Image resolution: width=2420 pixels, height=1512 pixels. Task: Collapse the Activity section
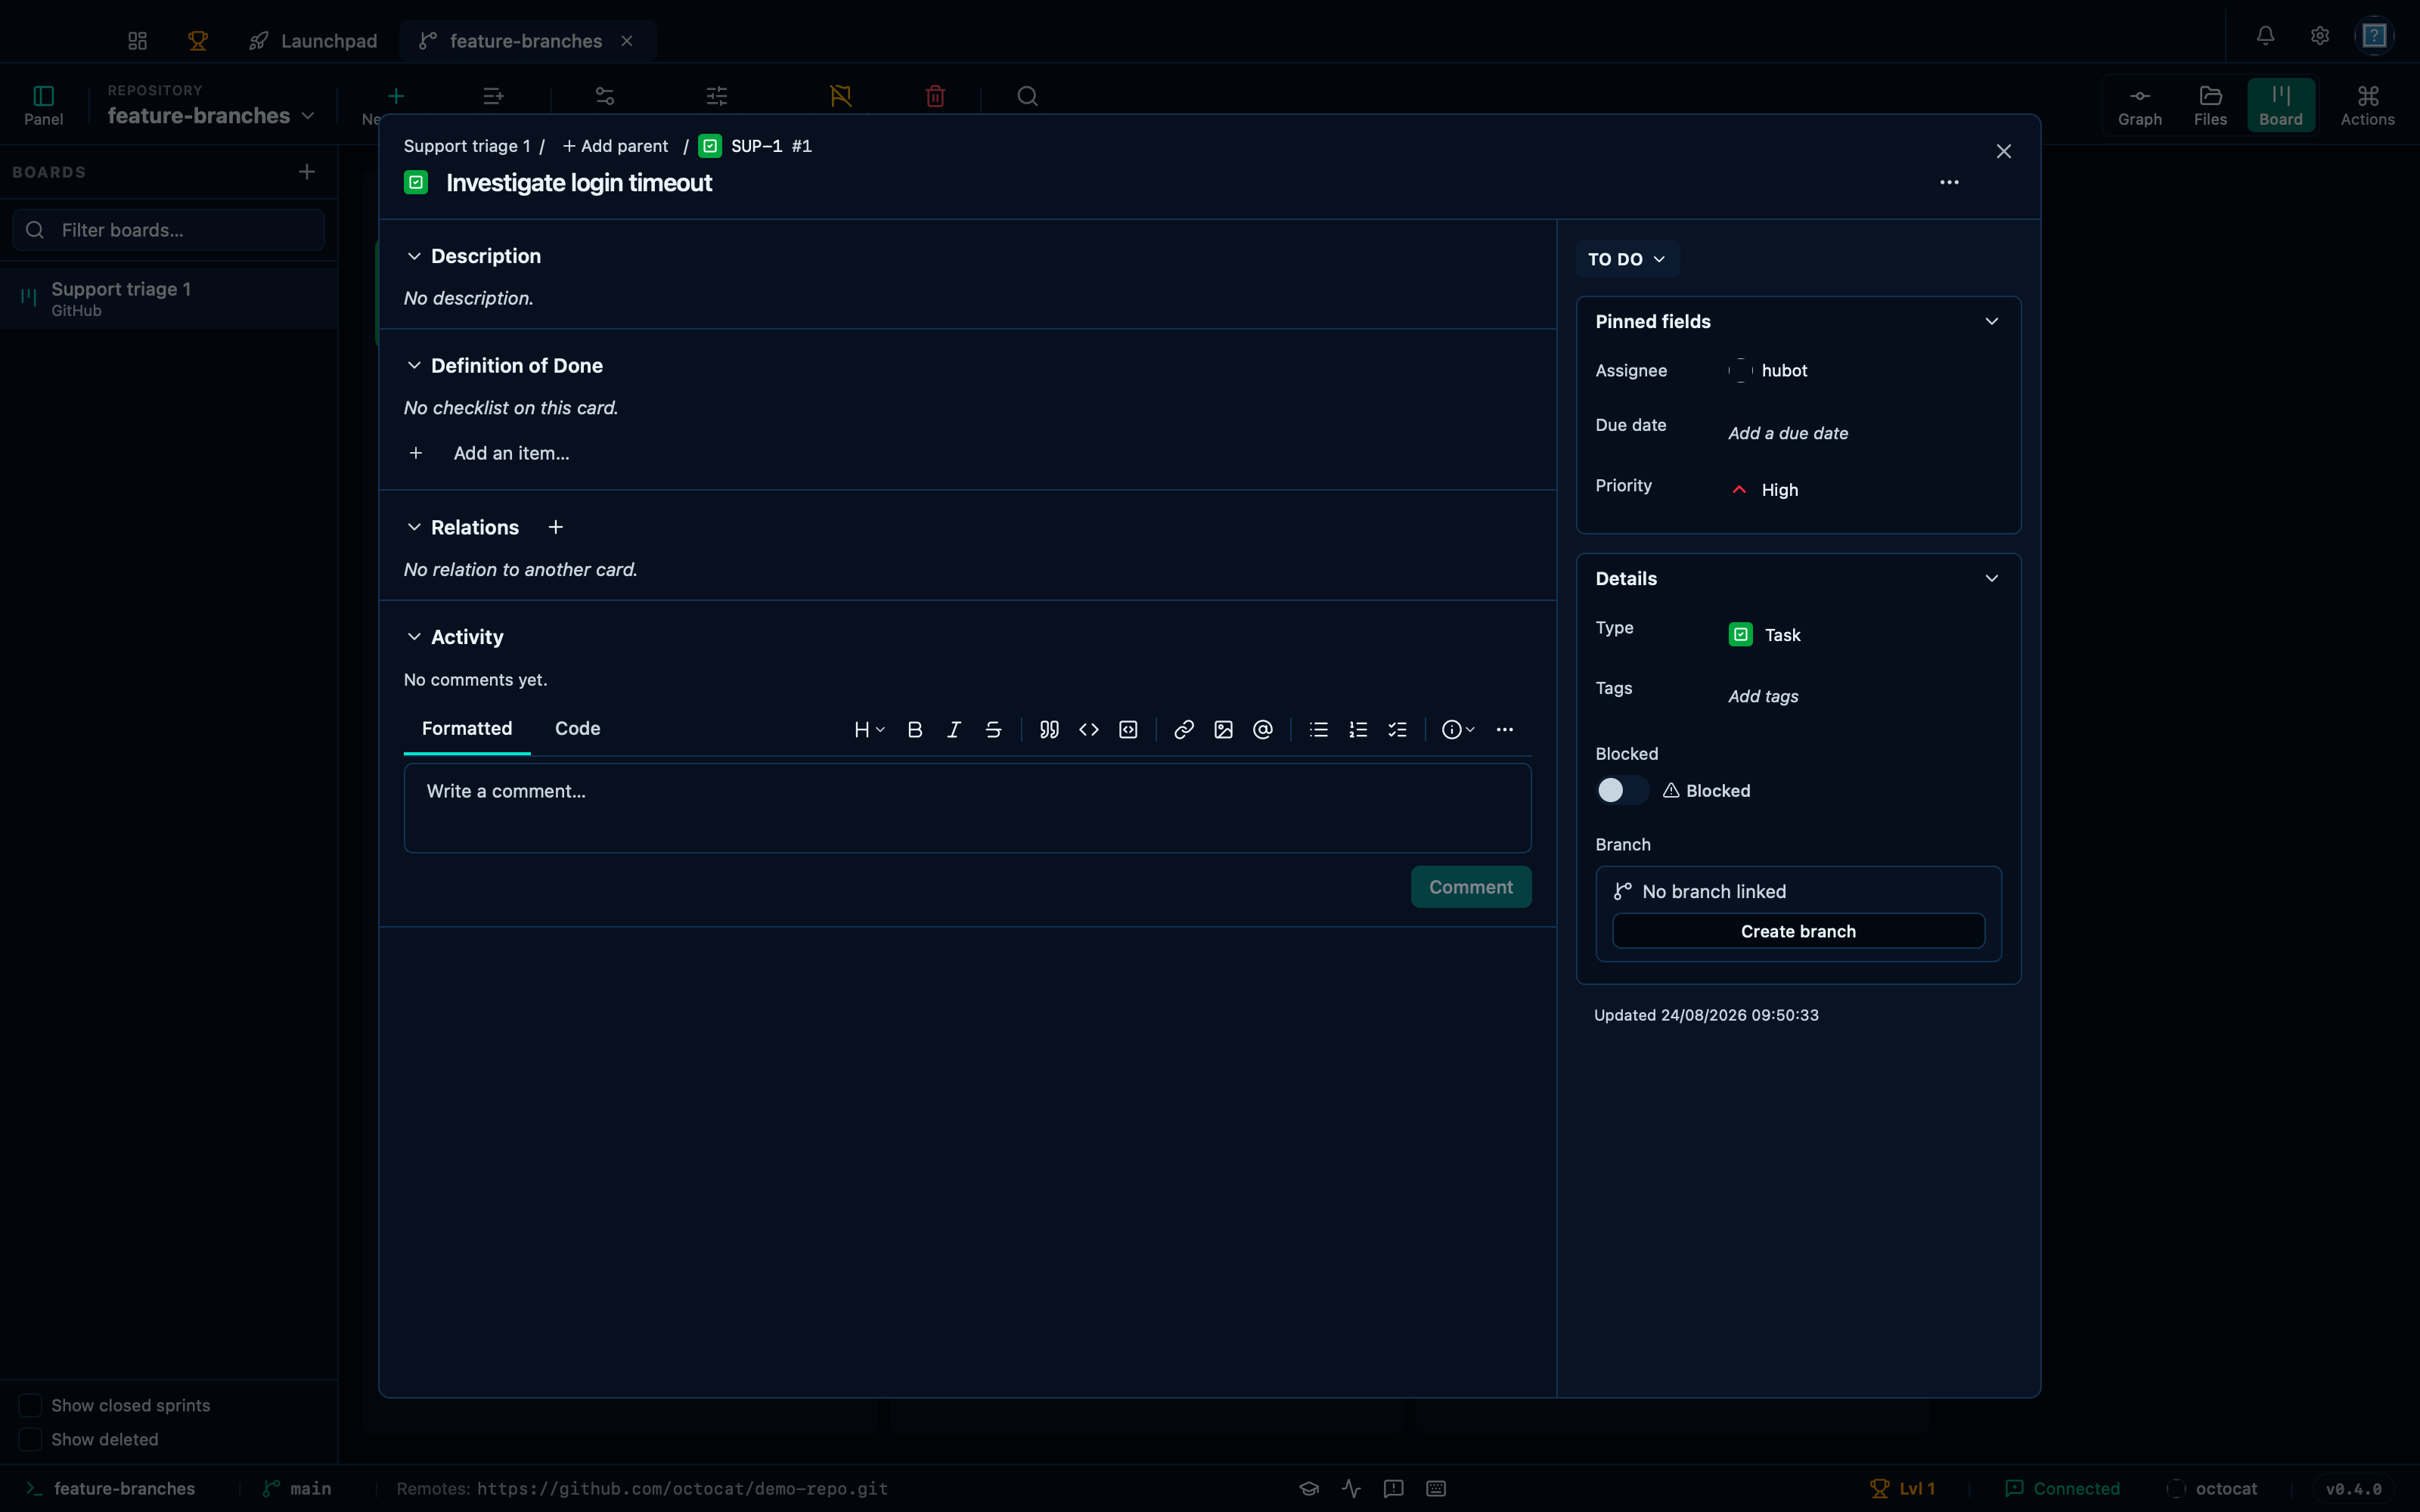[414, 637]
